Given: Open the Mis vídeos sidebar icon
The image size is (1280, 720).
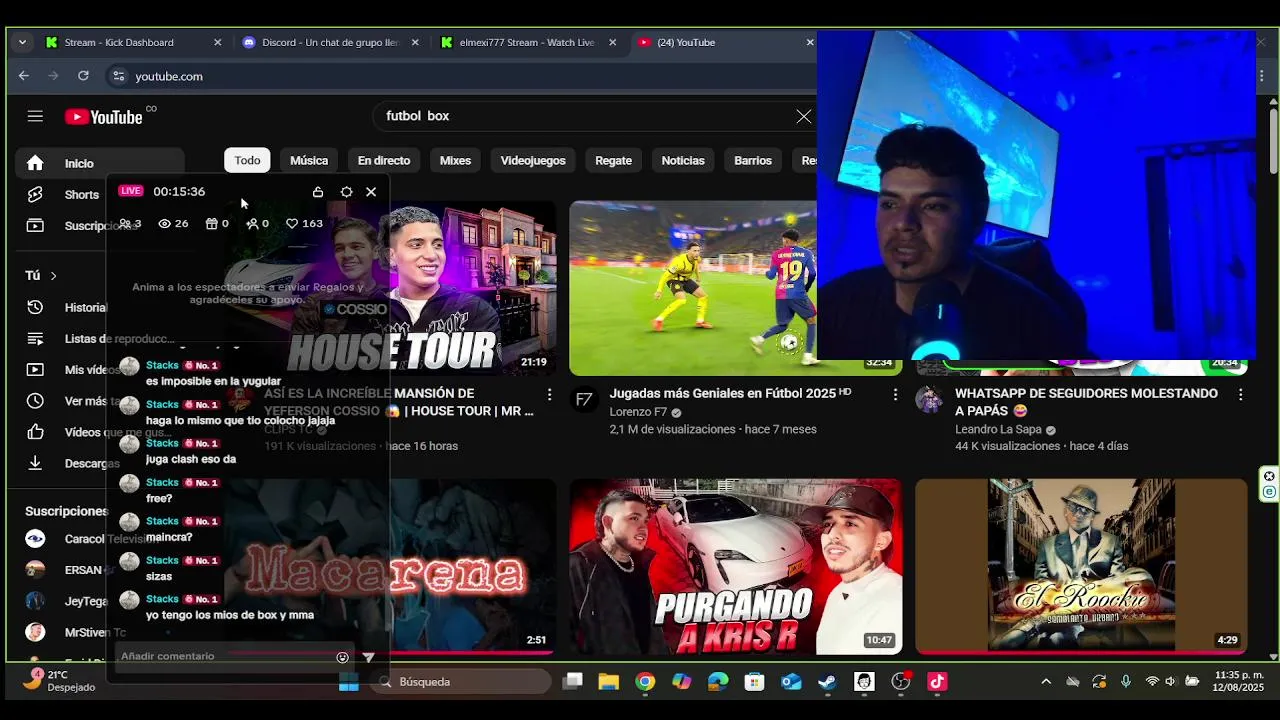Looking at the screenshot, I should coord(35,369).
